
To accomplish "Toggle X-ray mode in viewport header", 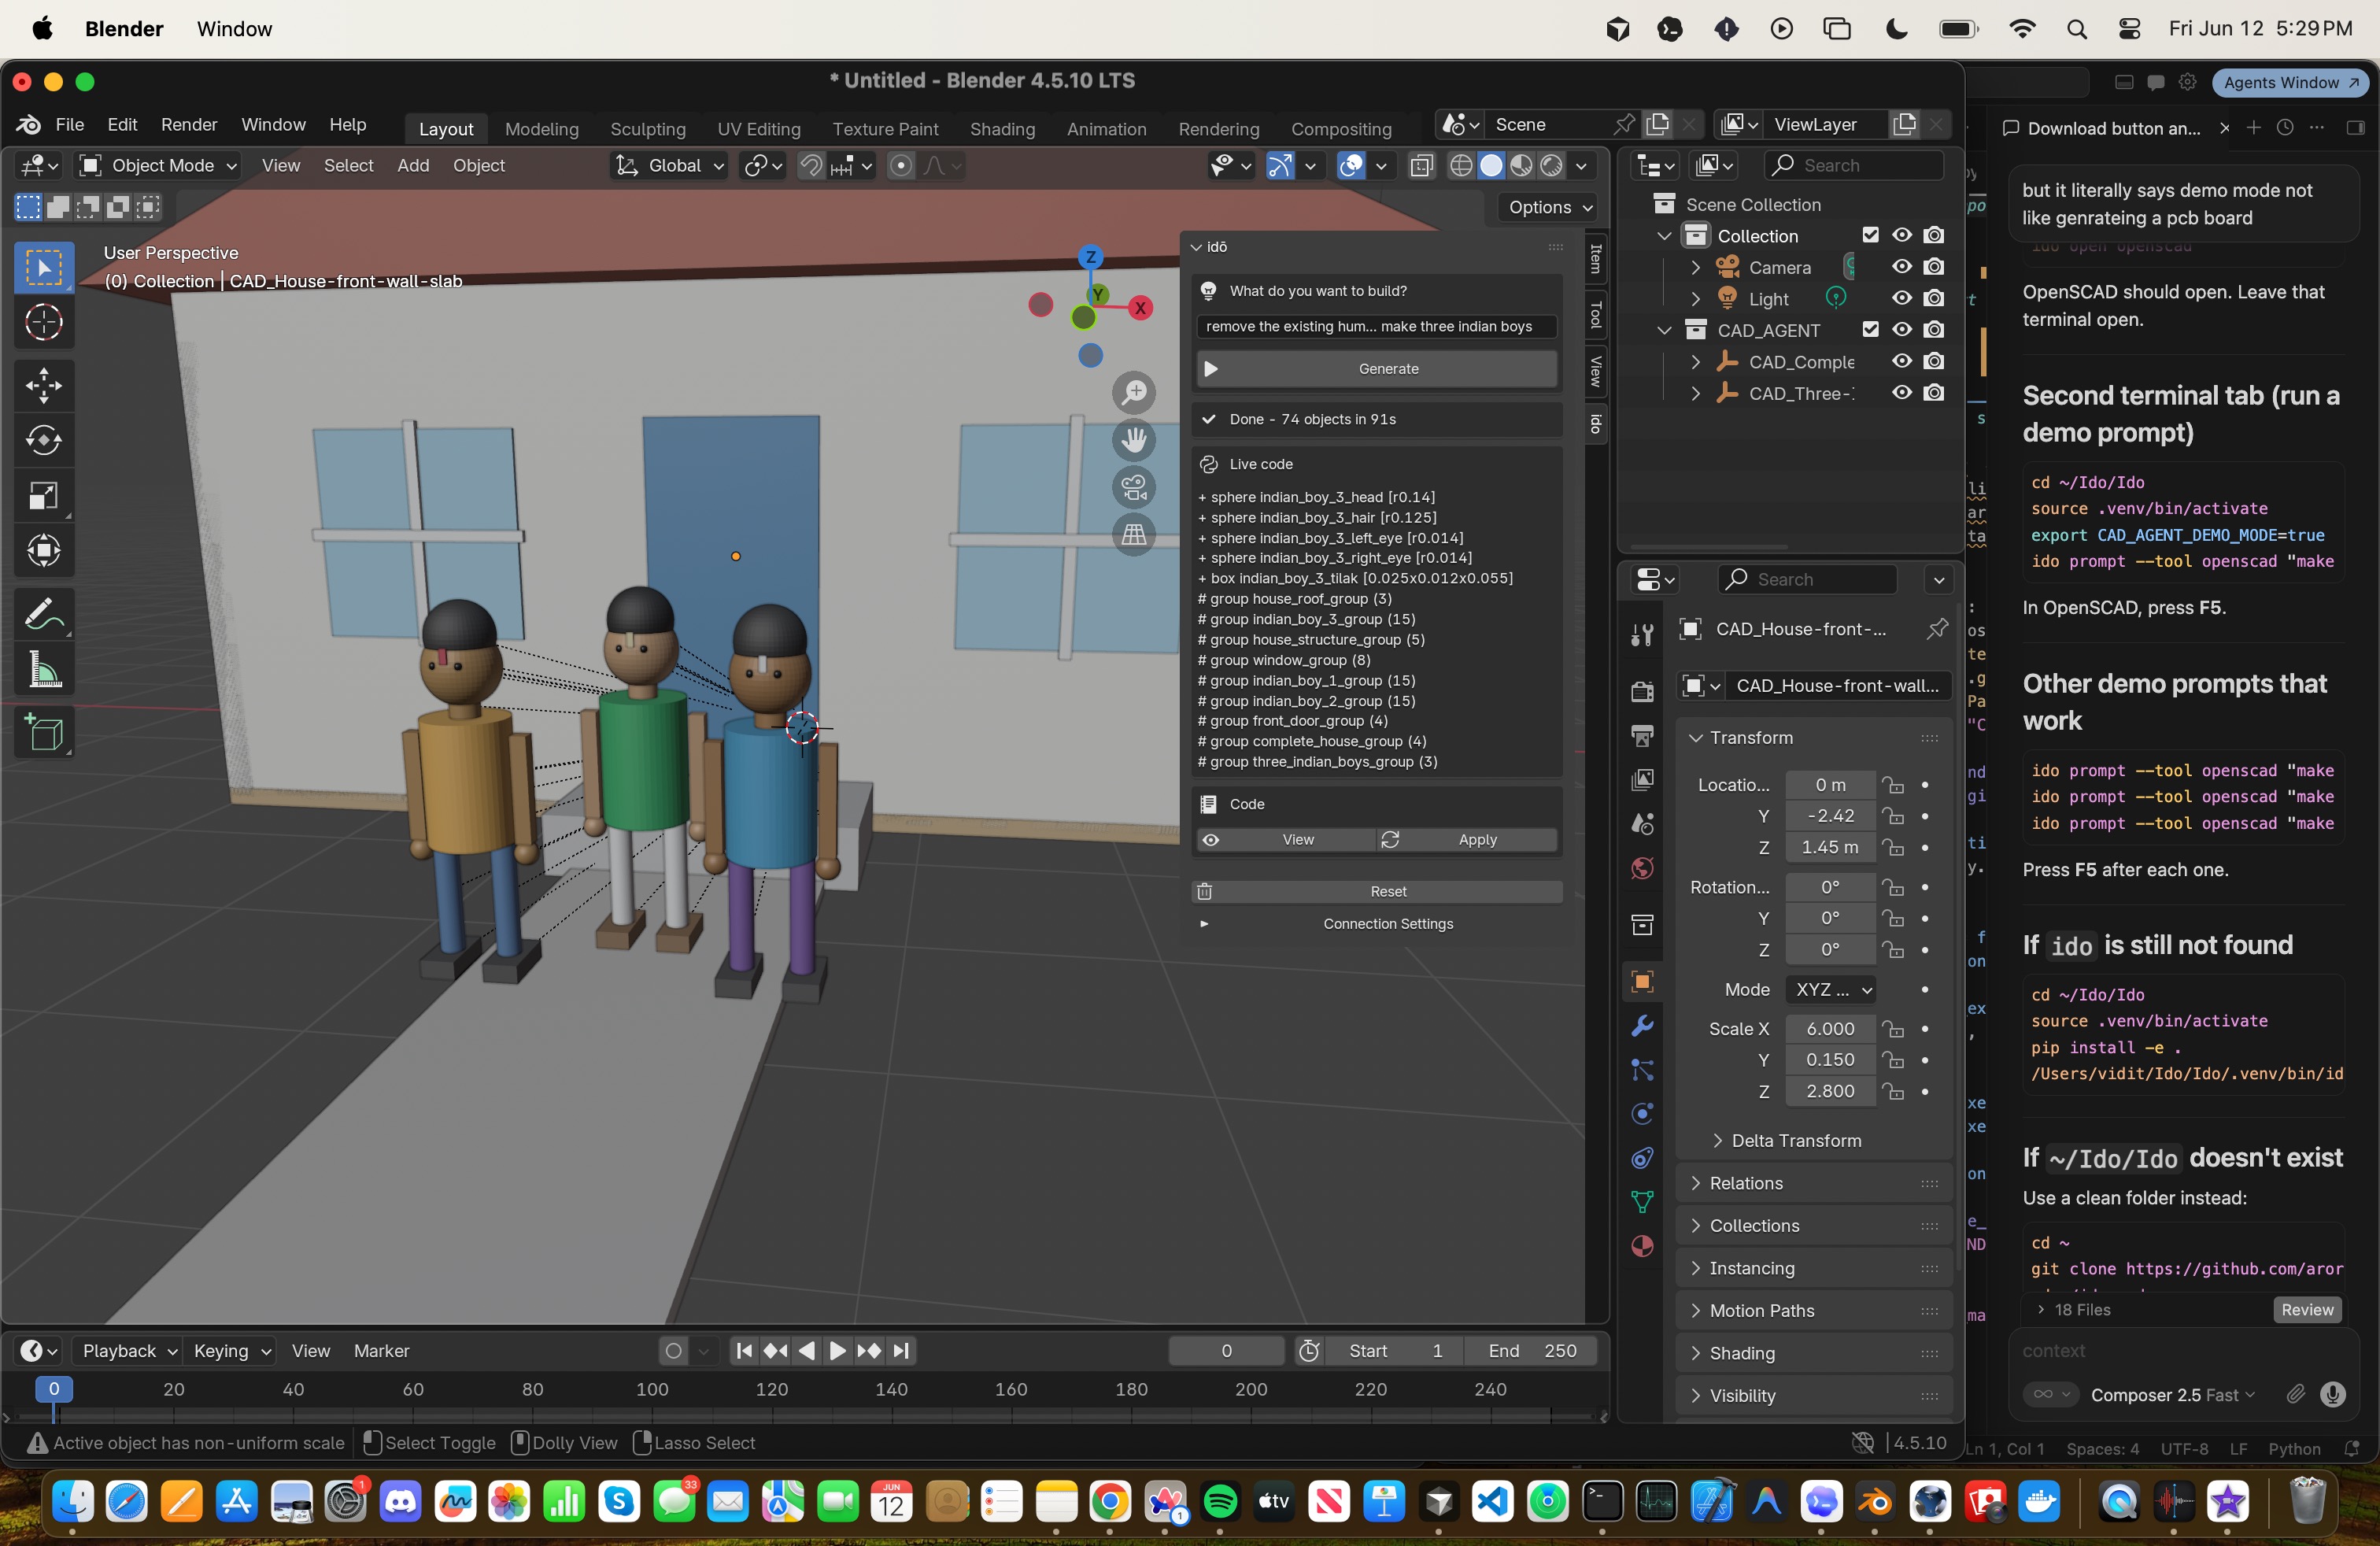I will pos(1421,166).
